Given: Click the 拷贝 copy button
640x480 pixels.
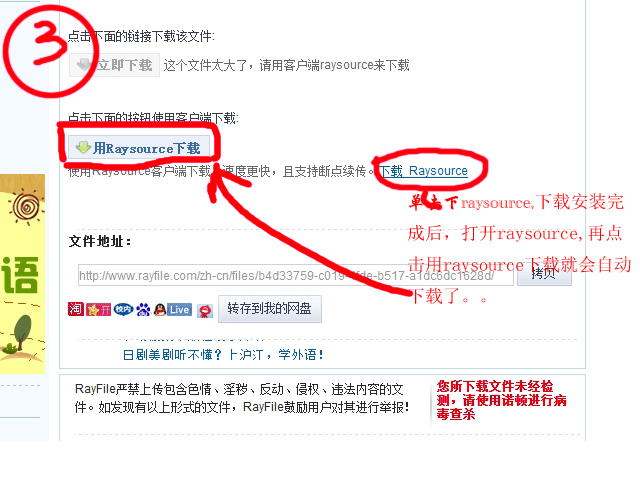Looking at the screenshot, I should point(544,275).
